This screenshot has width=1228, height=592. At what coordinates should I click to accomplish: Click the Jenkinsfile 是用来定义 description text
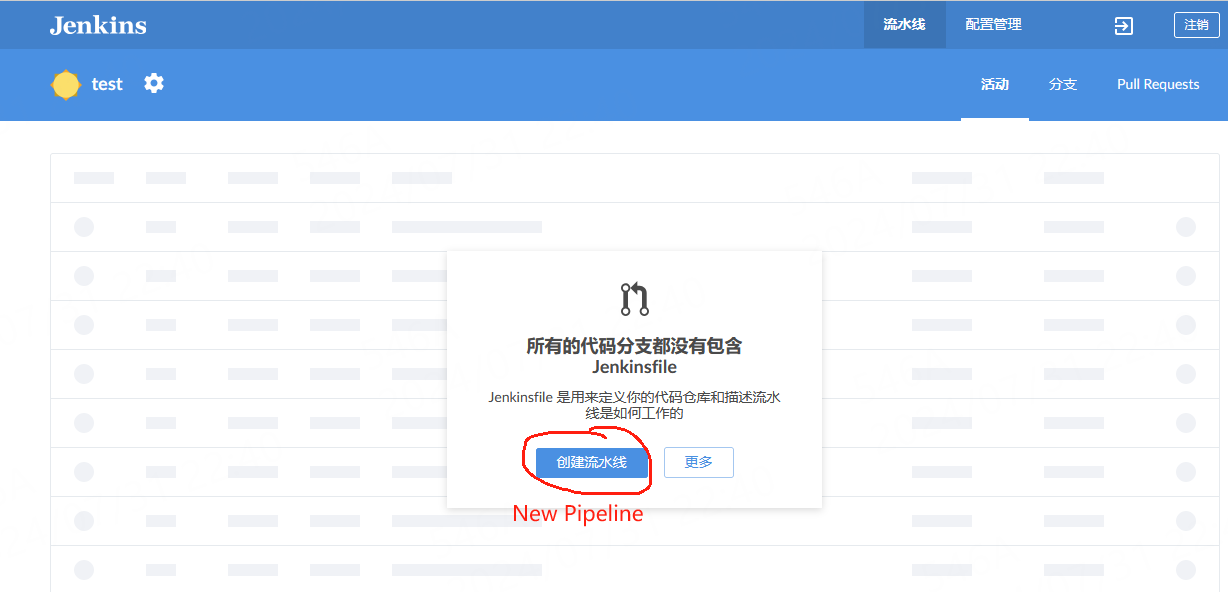634,405
